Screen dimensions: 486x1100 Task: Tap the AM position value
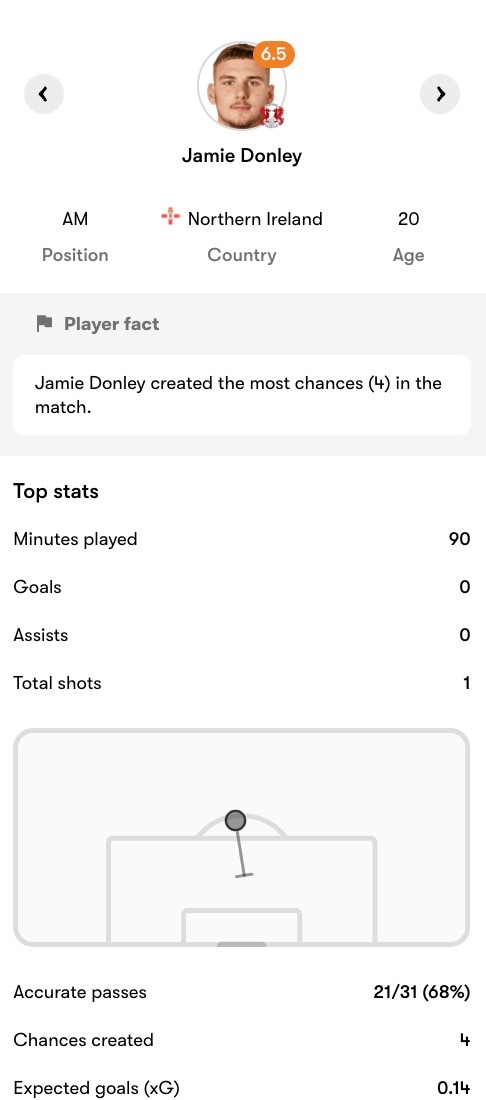point(75,219)
